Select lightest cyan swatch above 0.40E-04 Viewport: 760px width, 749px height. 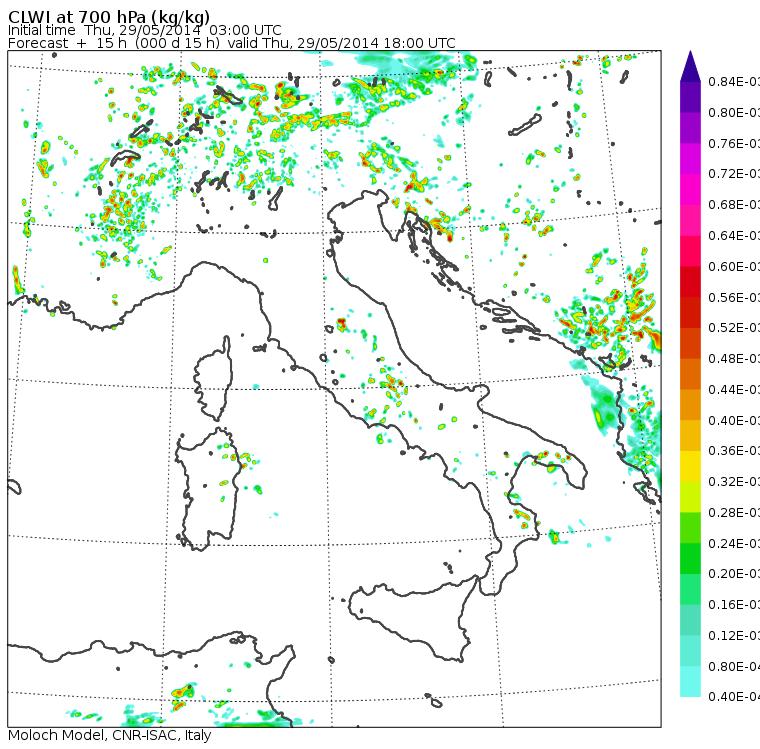click(x=690, y=682)
